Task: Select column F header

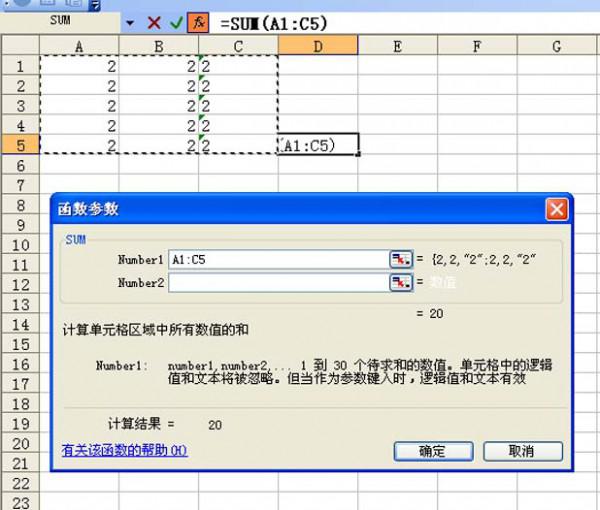Action: pos(477,46)
